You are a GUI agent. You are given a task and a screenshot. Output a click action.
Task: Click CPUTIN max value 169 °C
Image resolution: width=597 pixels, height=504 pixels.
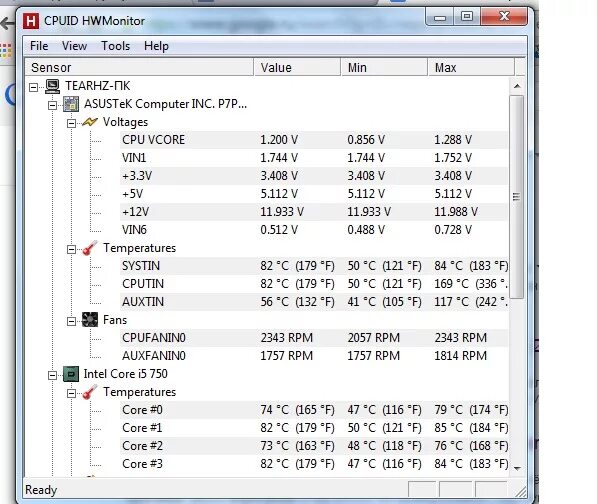coord(471,284)
